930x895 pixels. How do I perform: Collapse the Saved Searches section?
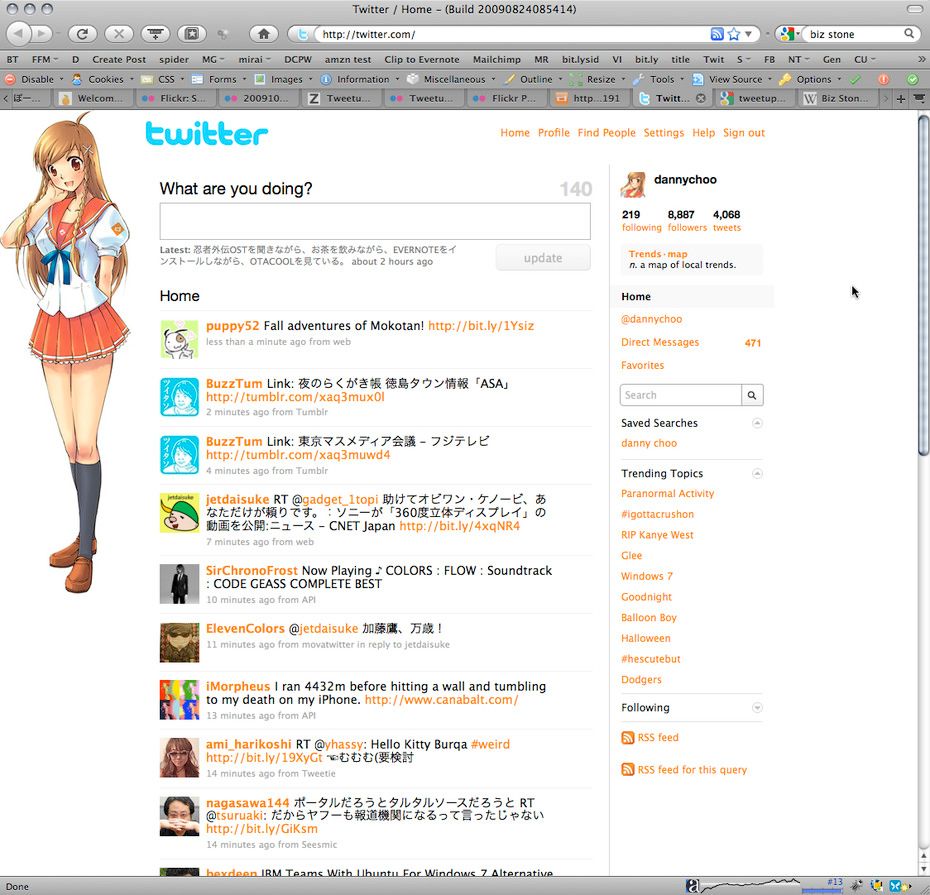(x=757, y=423)
